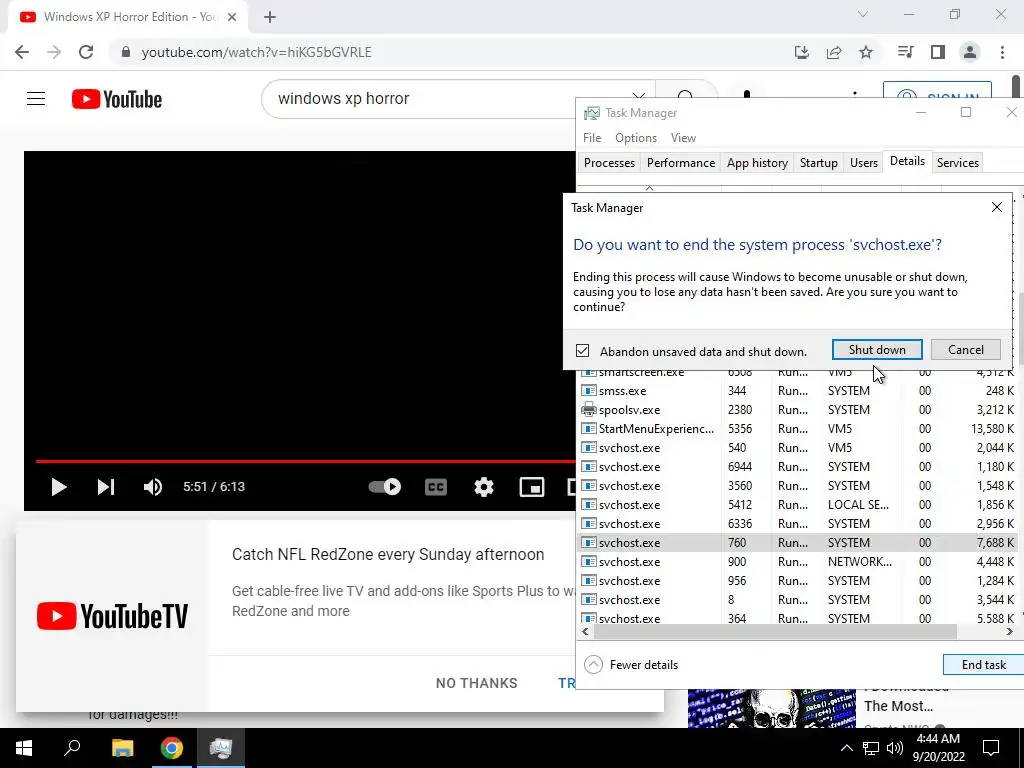This screenshot has height=768, width=1024.
Task: Open the Chrome three-dot menu
Action: 1002,52
